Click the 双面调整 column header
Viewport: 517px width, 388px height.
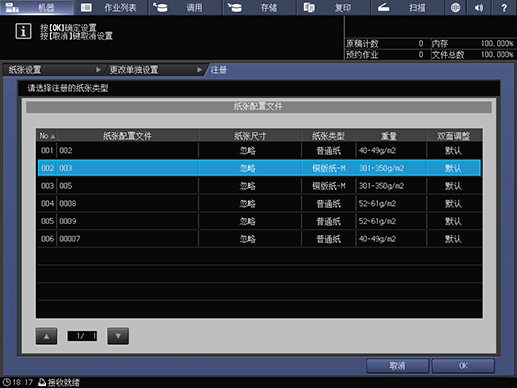[x=454, y=136]
